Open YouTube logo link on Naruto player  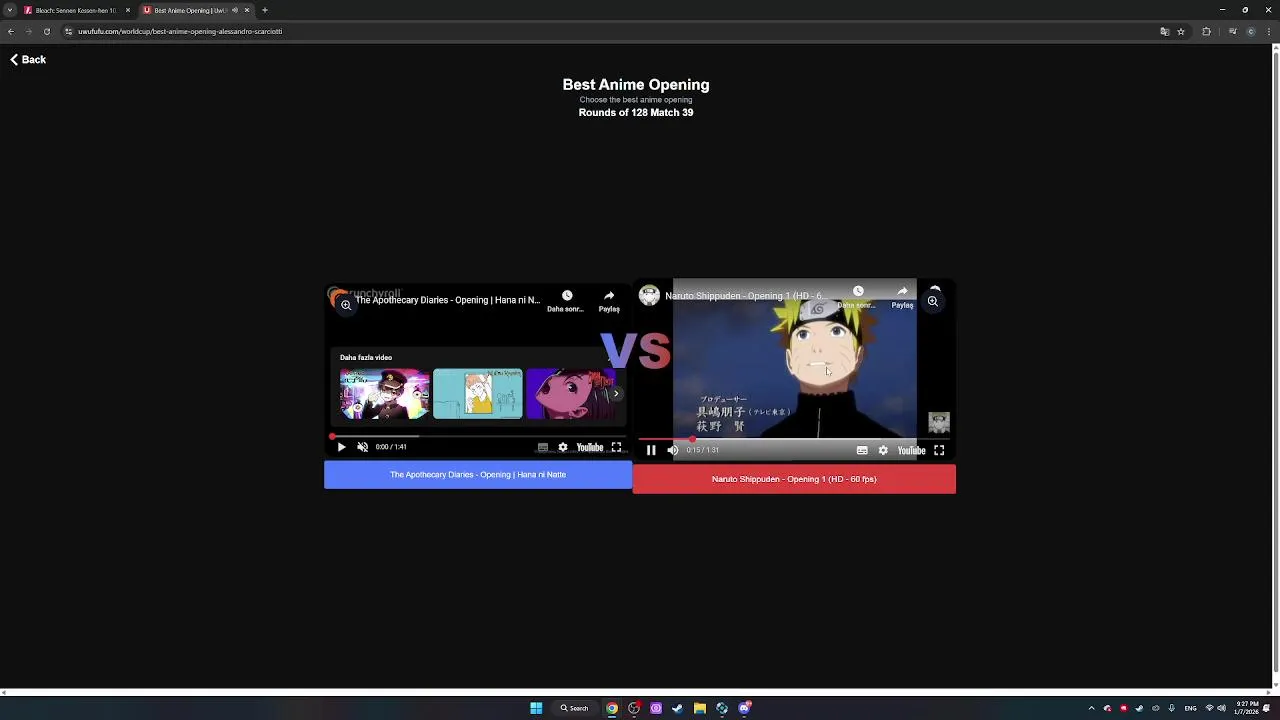[x=911, y=450]
